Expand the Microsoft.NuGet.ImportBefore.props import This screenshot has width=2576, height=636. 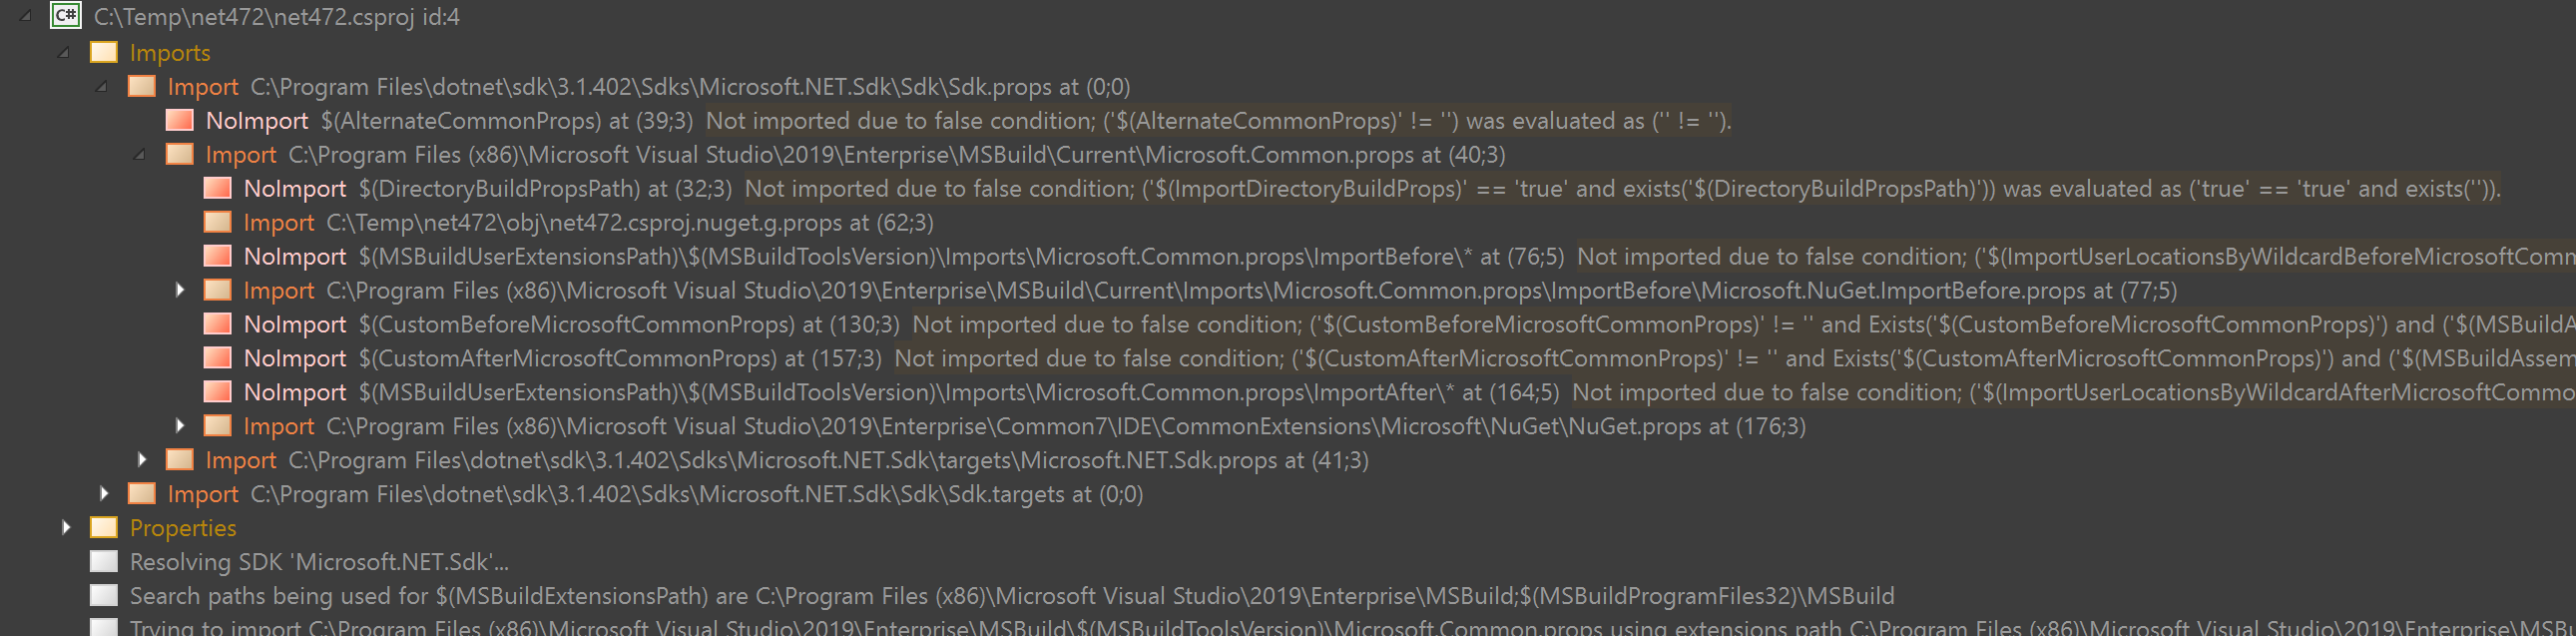pyautogui.click(x=181, y=290)
